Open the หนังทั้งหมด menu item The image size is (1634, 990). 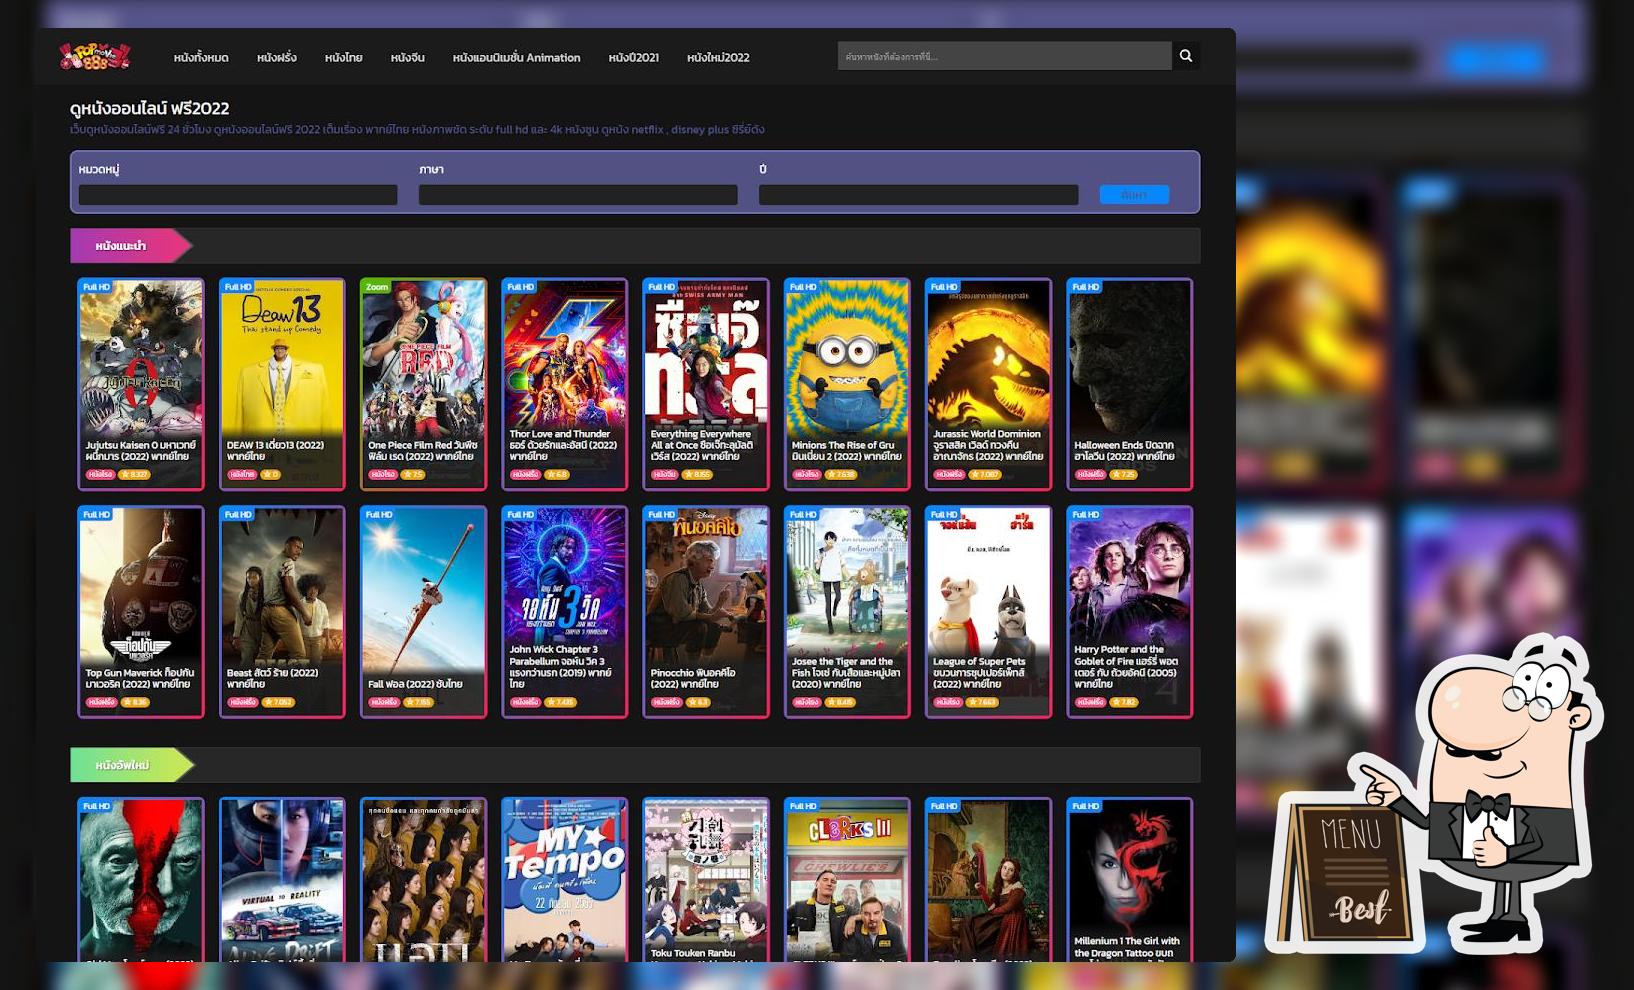point(201,57)
